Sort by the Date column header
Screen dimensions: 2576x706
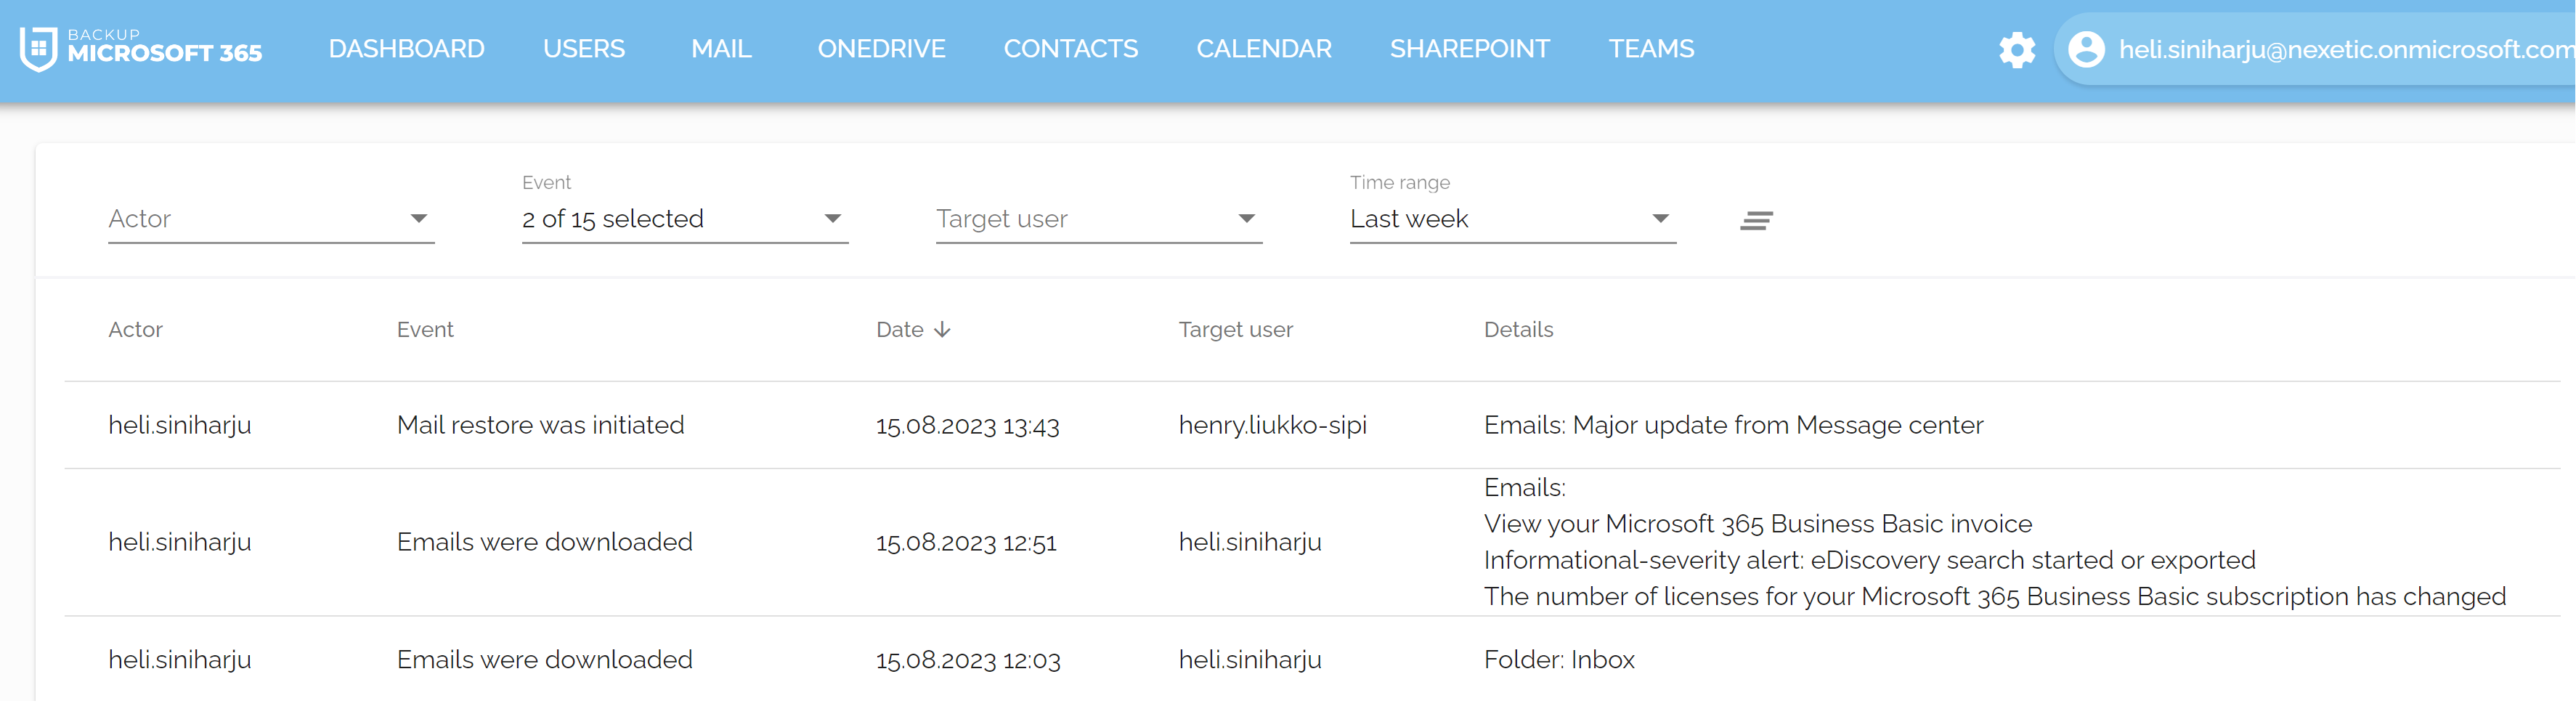click(900, 330)
